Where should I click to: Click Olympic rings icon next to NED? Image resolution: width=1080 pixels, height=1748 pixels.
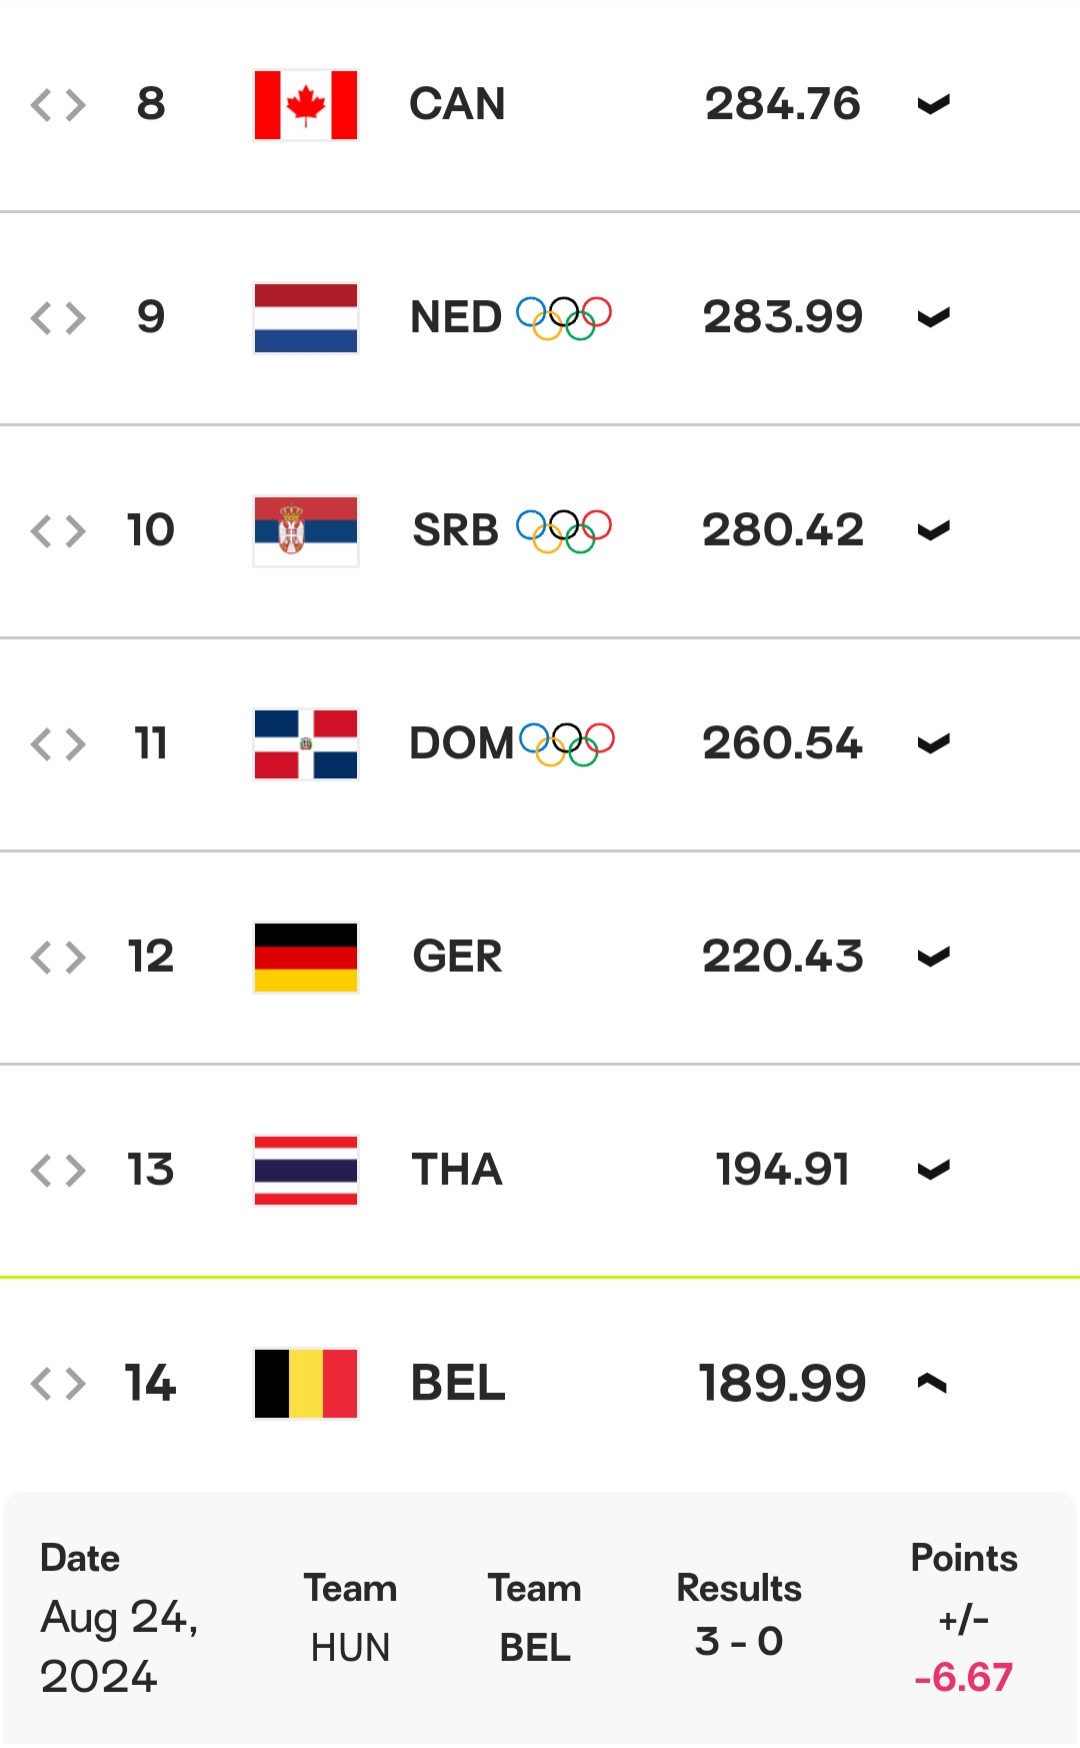click(x=564, y=318)
